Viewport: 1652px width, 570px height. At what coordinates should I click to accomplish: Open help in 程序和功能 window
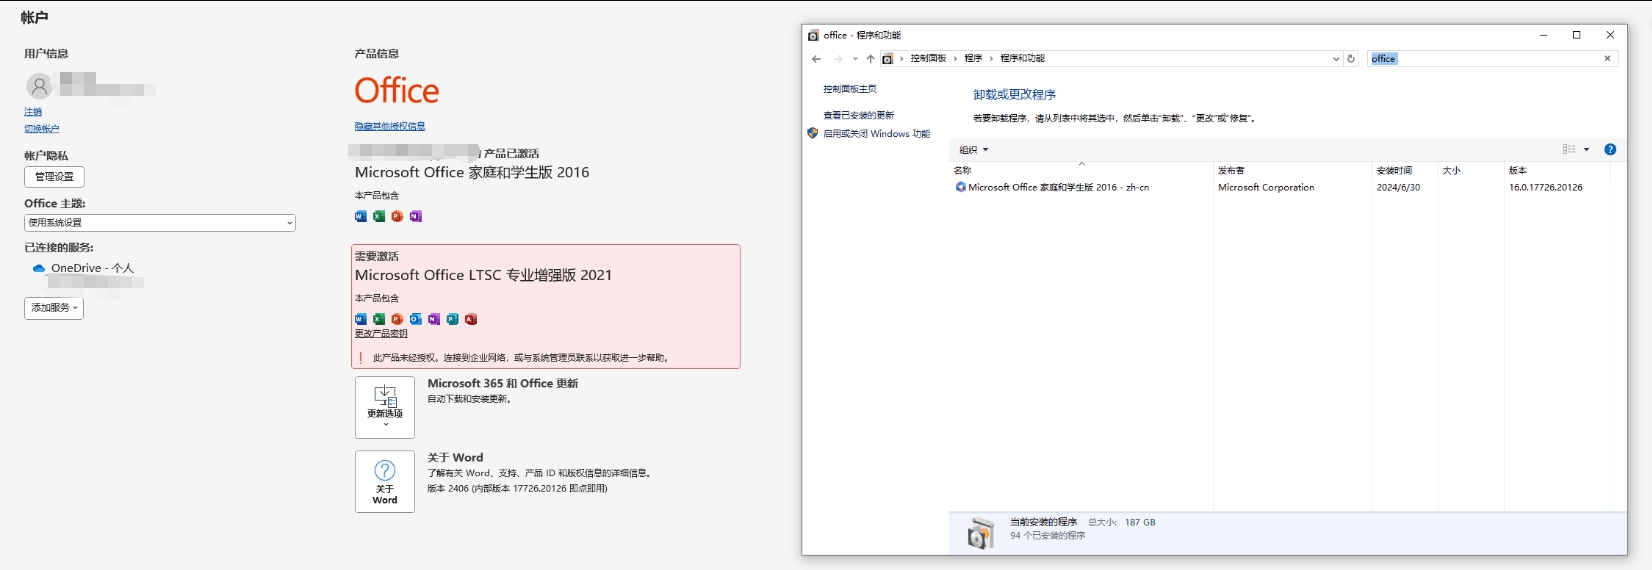pyautogui.click(x=1610, y=149)
